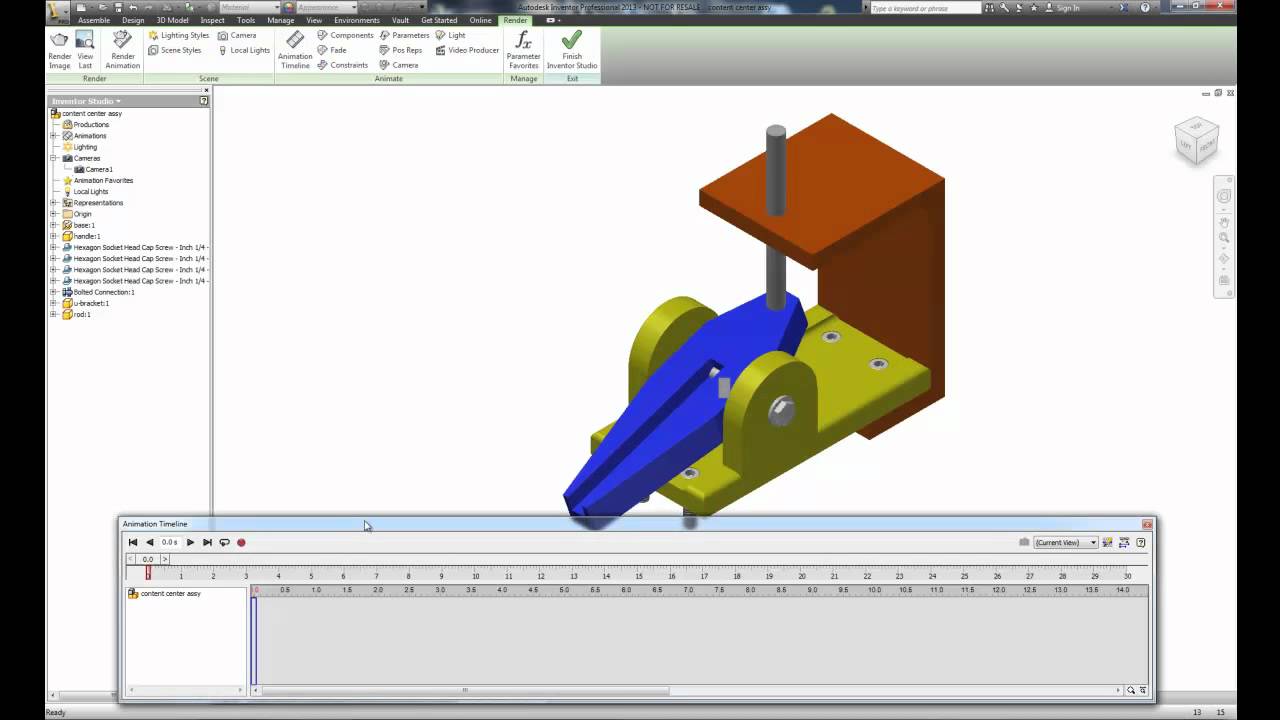Click the Render Animation tool
The image size is (1280, 720).
[x=122, y=50]
